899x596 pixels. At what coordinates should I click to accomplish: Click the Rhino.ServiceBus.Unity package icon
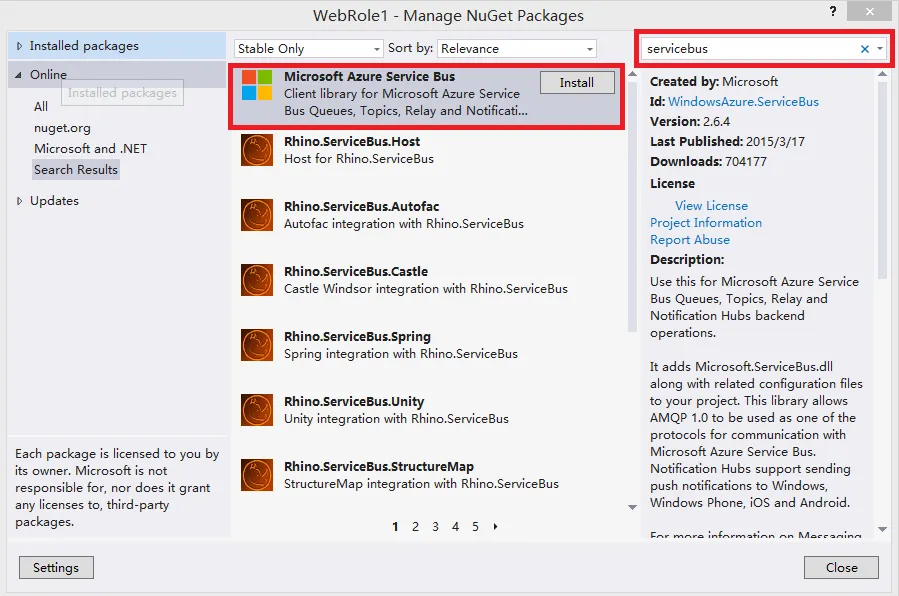[256, 410]
